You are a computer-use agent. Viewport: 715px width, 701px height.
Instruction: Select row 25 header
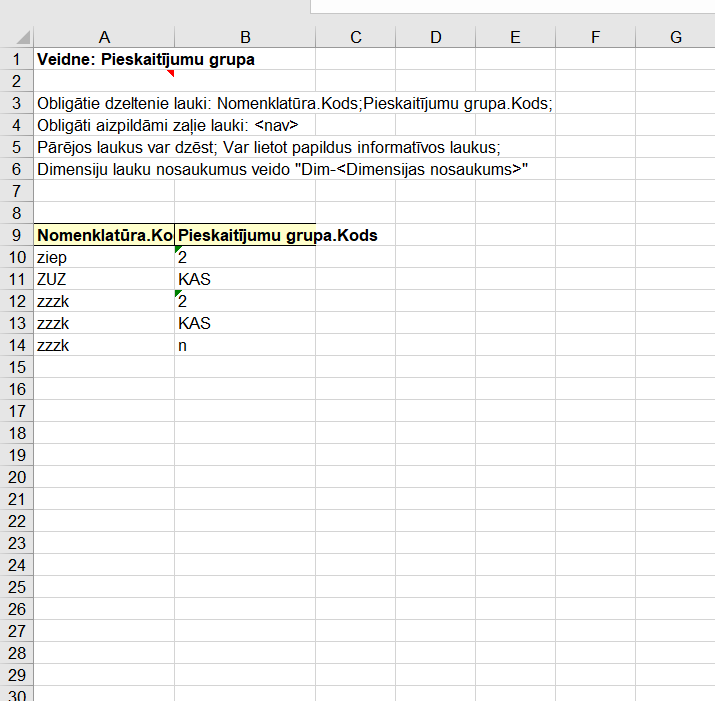click(16, 587)
